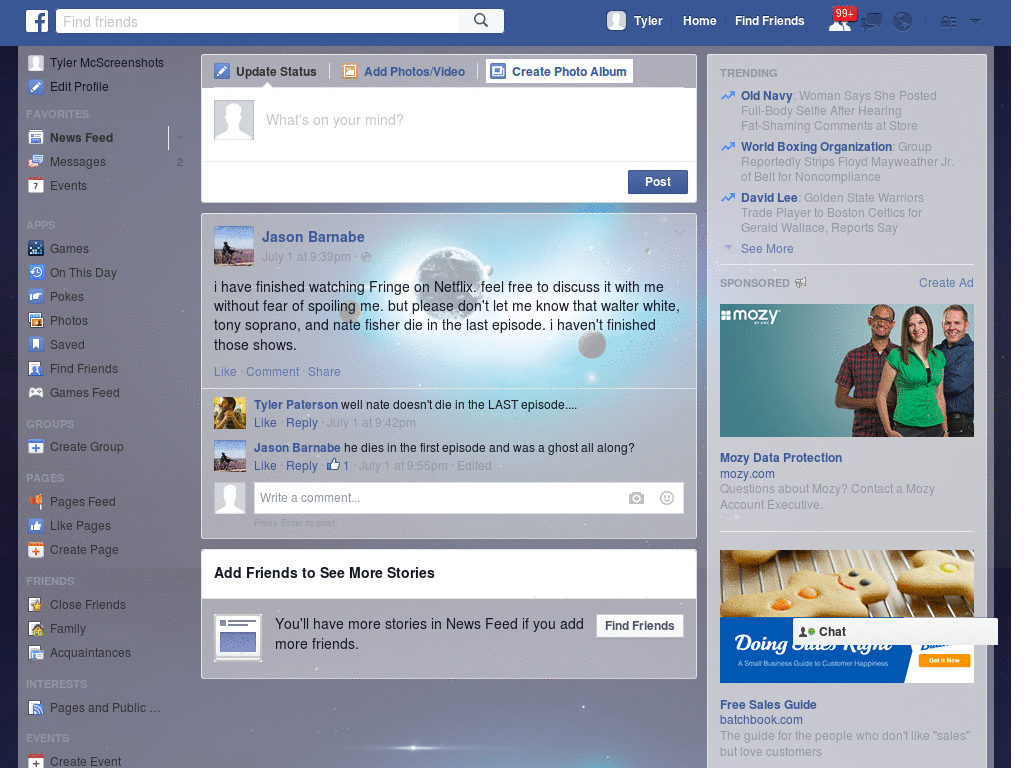Click the Create Page icon
The height and width of the screenshot is (768, 1024).
click(36, 550)
